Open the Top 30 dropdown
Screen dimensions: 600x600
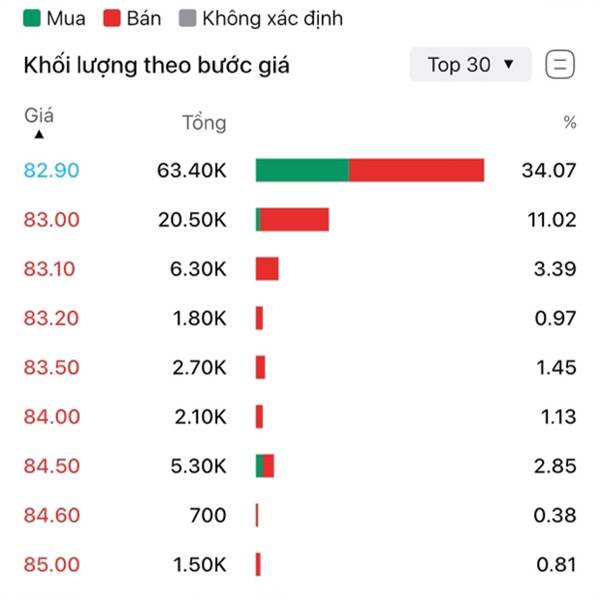(x=471, y=65)
